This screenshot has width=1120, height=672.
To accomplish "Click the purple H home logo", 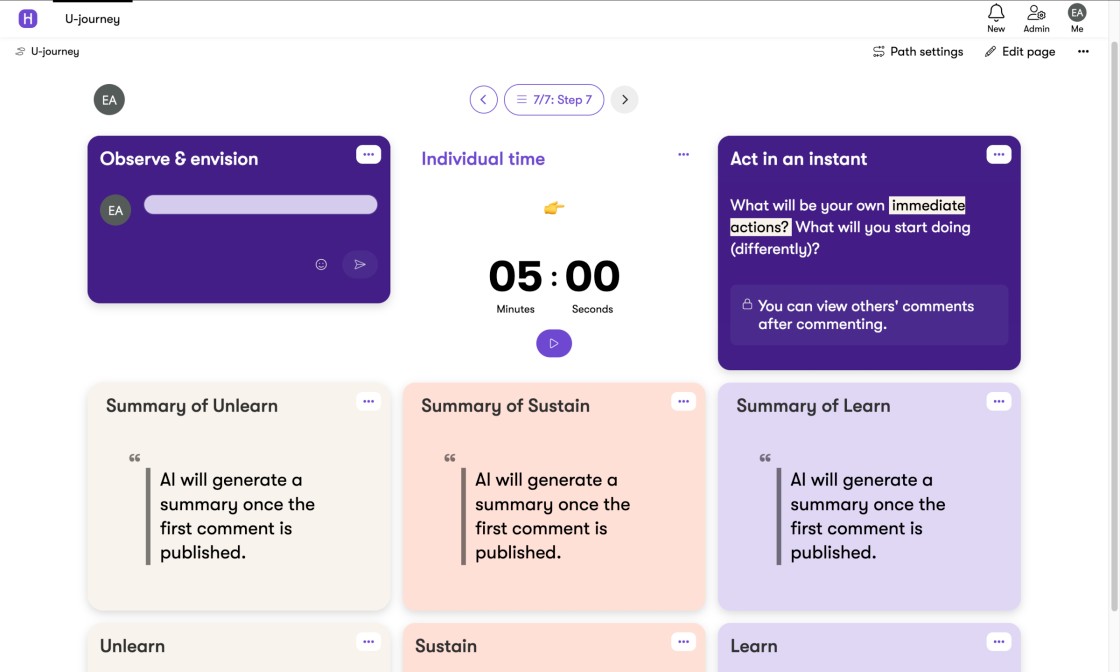I will click(28, 18).
